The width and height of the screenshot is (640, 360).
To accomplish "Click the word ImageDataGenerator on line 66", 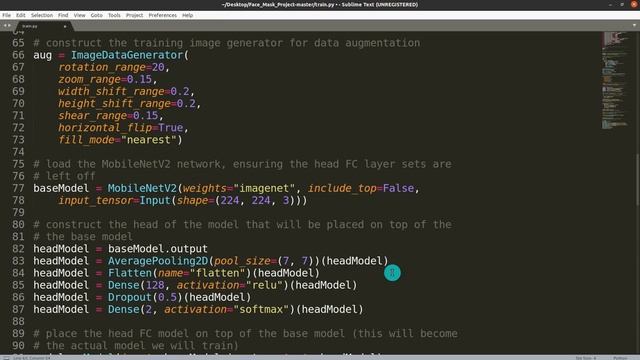I will [x=127, y=55].
